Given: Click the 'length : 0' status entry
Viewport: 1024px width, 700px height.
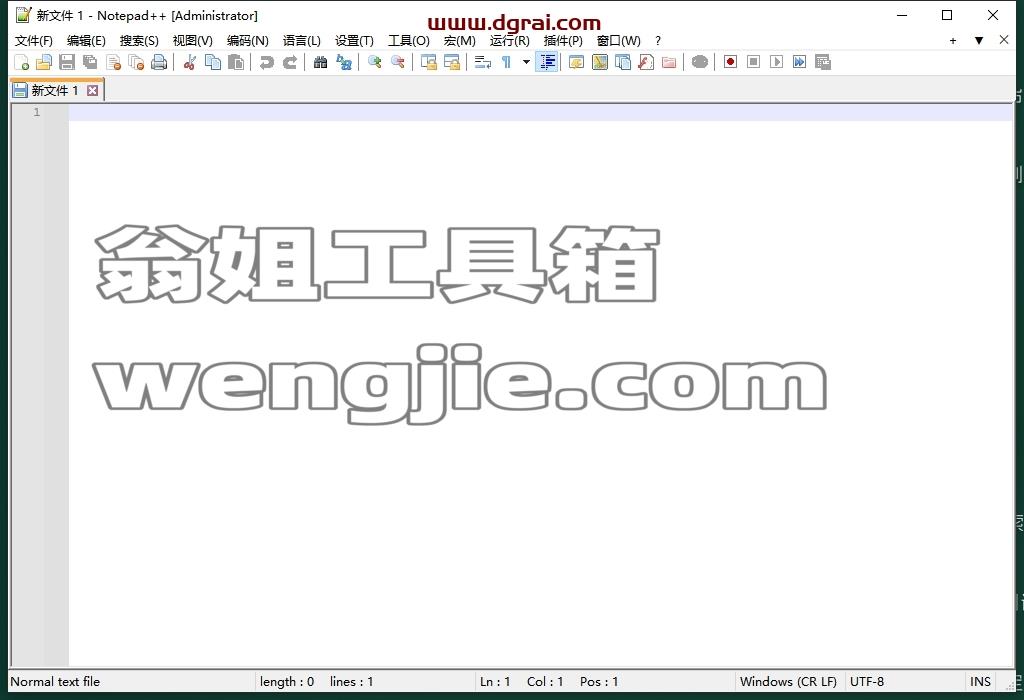Looking at the screenshot, I should [287, 681].
